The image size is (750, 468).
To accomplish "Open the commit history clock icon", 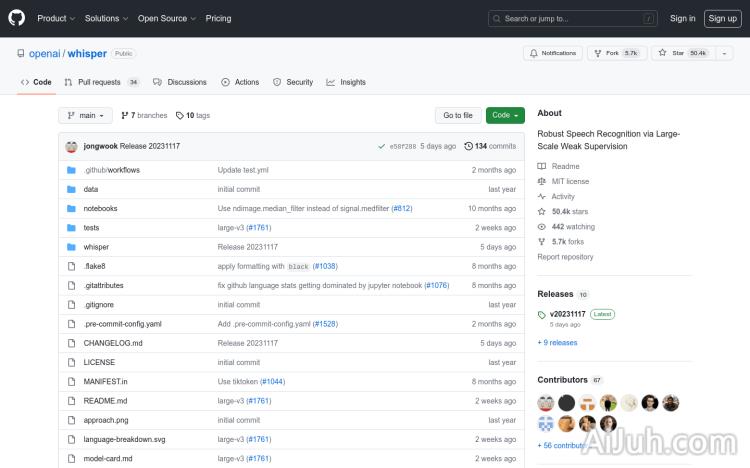I will (x=469, y=146).
